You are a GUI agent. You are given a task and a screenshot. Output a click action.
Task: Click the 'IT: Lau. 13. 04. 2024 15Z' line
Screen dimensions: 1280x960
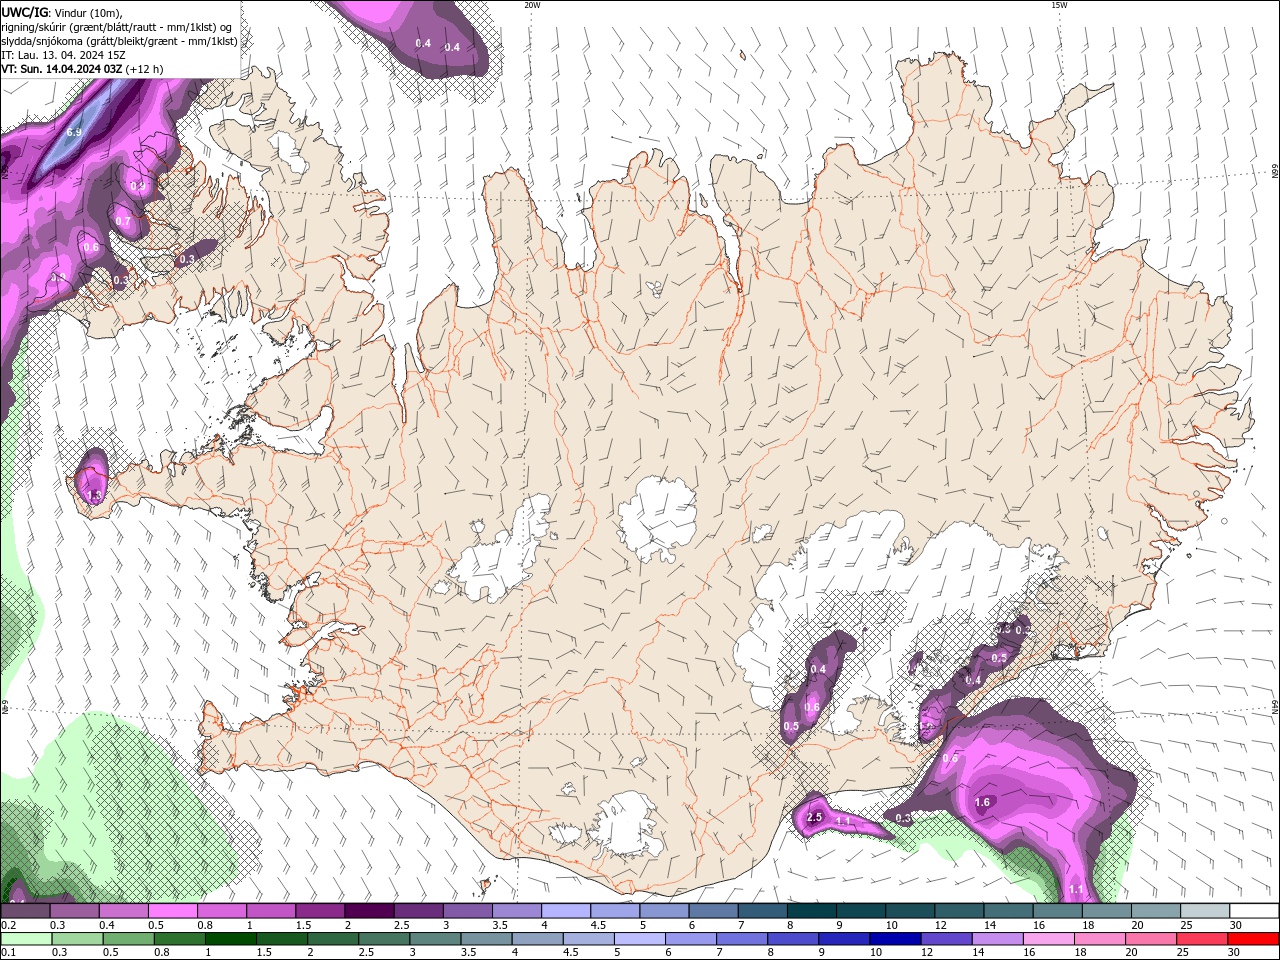pos(63,55)
